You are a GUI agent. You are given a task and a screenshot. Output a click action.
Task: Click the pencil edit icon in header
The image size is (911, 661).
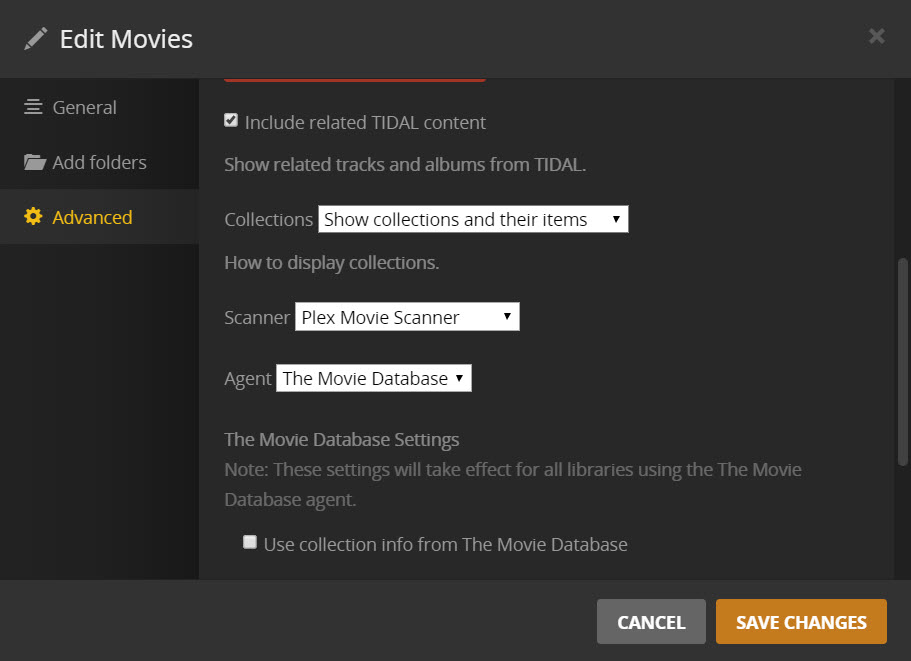pos(36,39)
